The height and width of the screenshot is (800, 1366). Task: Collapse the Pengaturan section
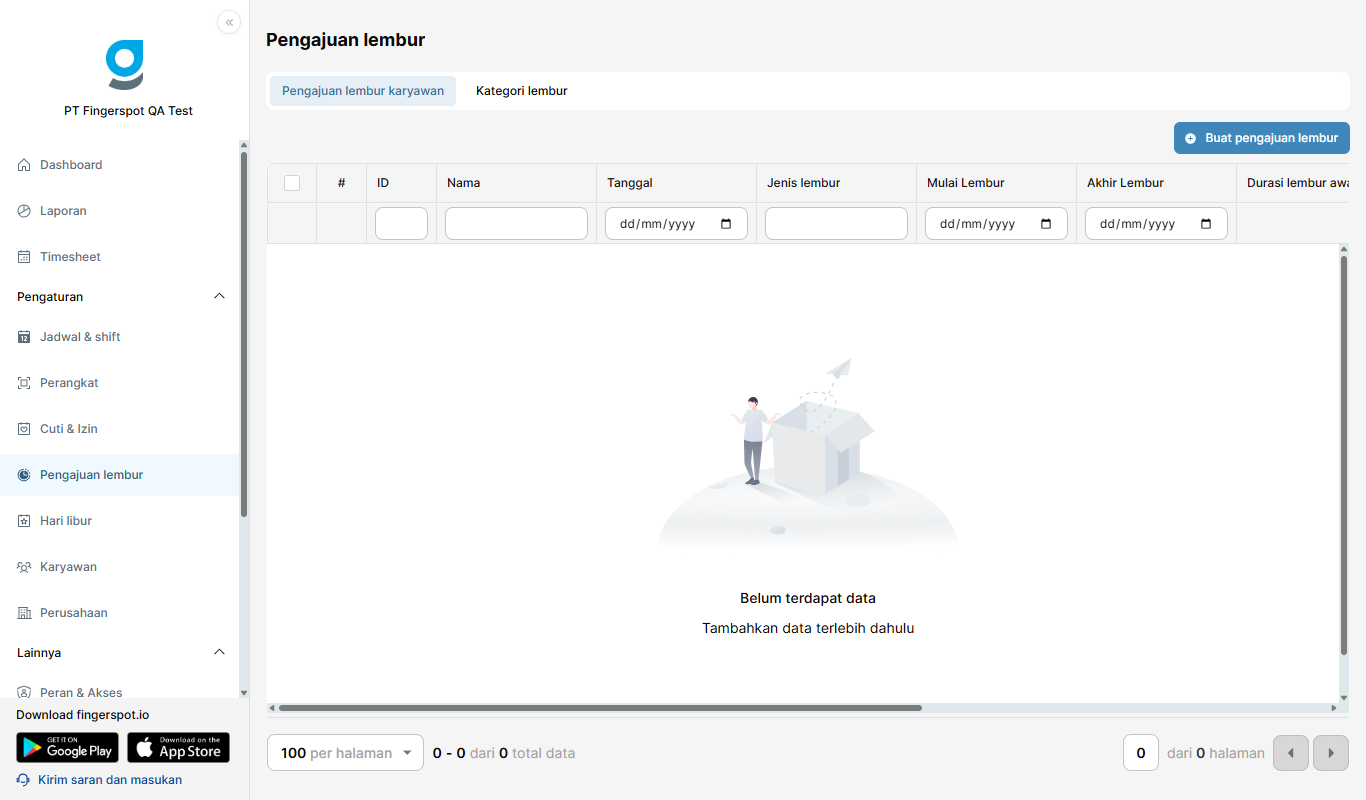220,296
